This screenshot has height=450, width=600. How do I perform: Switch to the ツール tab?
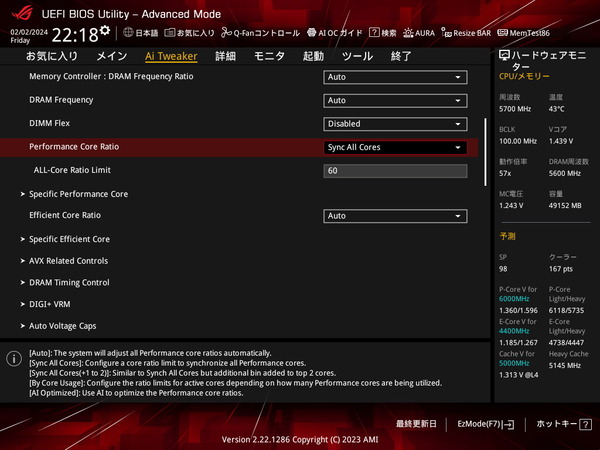[x=357, y=56]
